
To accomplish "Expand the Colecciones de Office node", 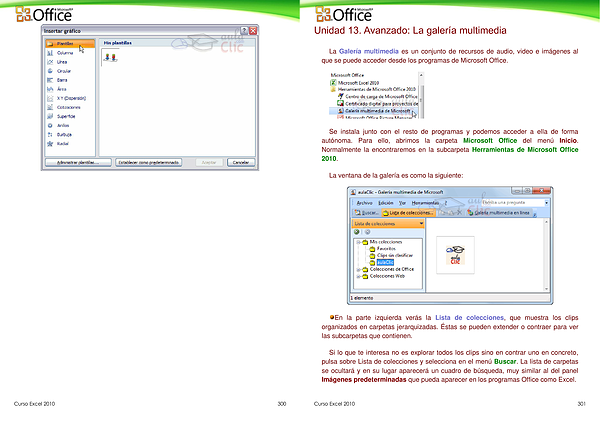I will click(x=359, y=269).
